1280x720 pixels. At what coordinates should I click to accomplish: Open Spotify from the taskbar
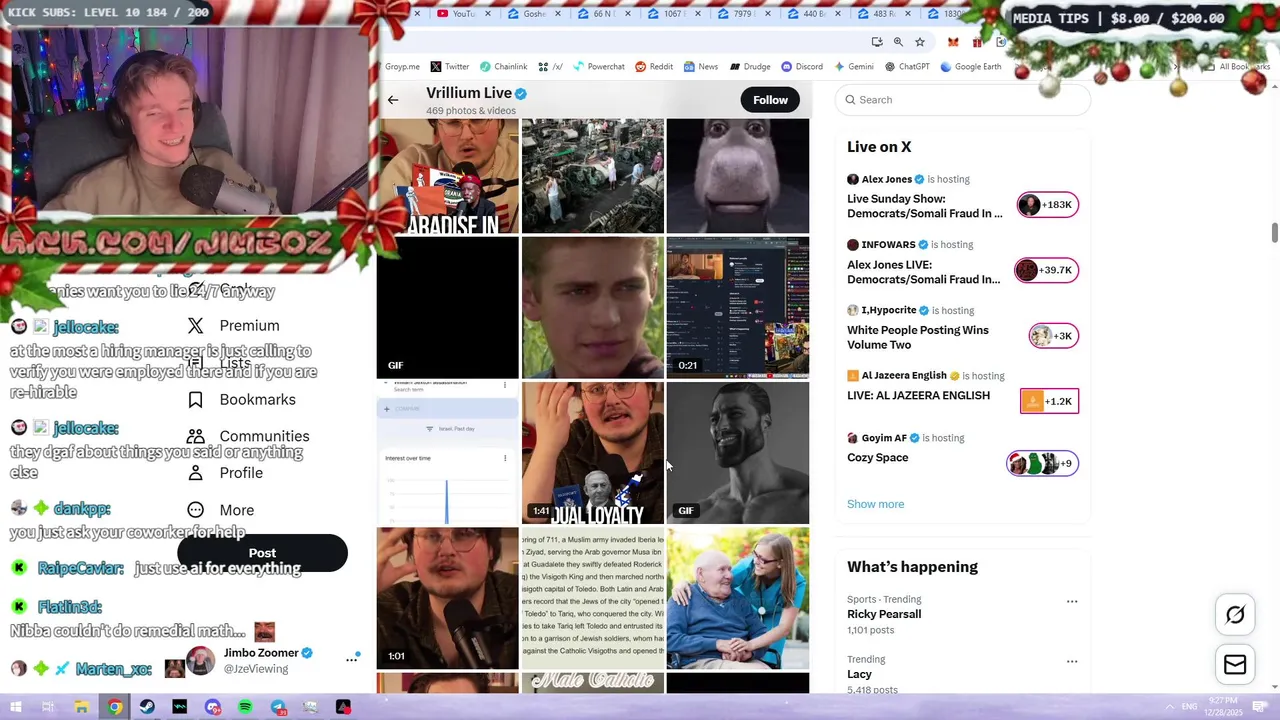[x=245, y=707]
